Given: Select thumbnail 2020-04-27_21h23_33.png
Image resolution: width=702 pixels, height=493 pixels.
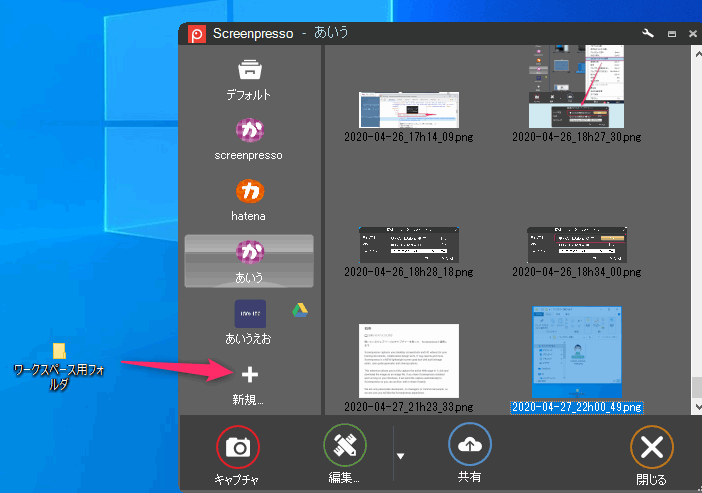Looking at the screenshot, I should pyautogui.click(x=409, y=361).
